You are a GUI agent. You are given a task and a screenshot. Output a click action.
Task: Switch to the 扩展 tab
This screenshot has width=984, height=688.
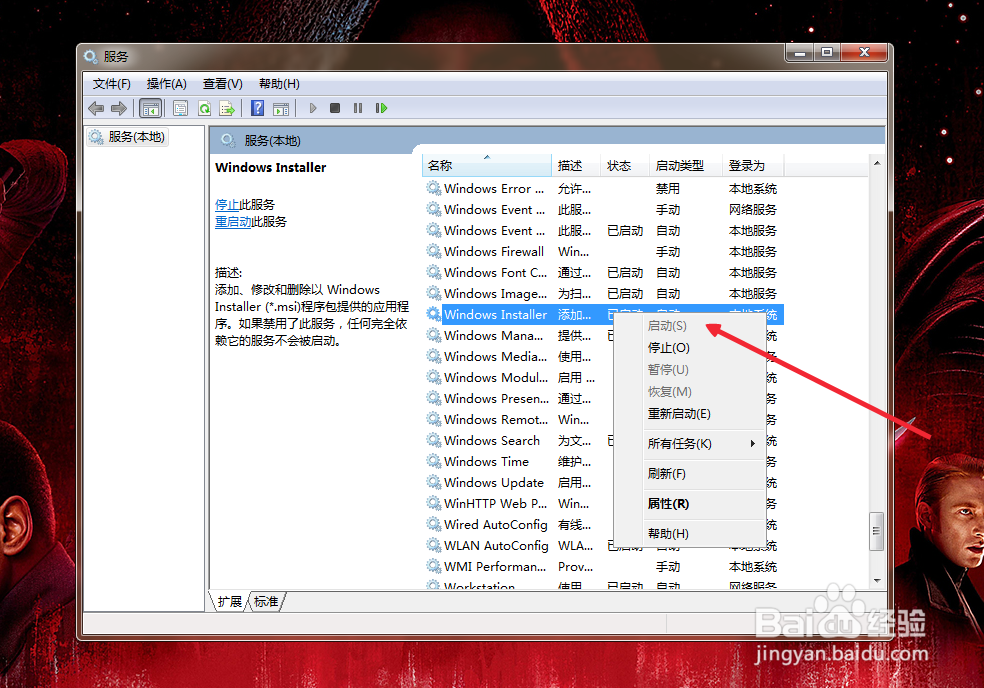point(229,601)
